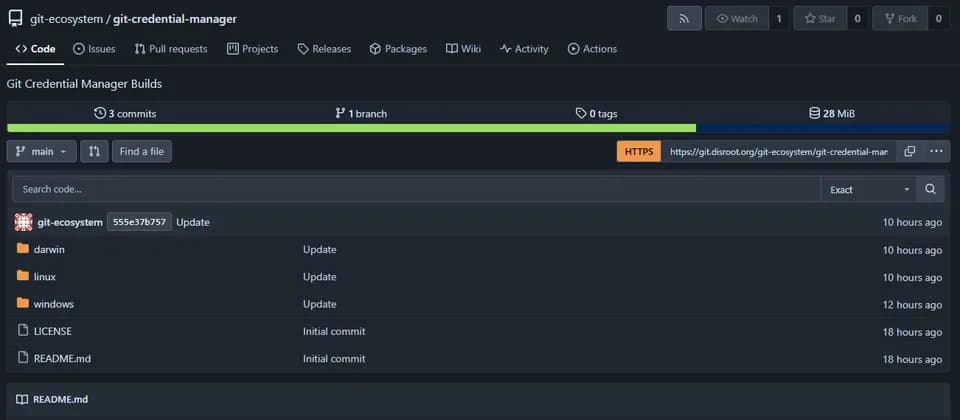This screenshot has width=960, height=420.
Task: Open the Update commit for windows
Action: (320, 304)
